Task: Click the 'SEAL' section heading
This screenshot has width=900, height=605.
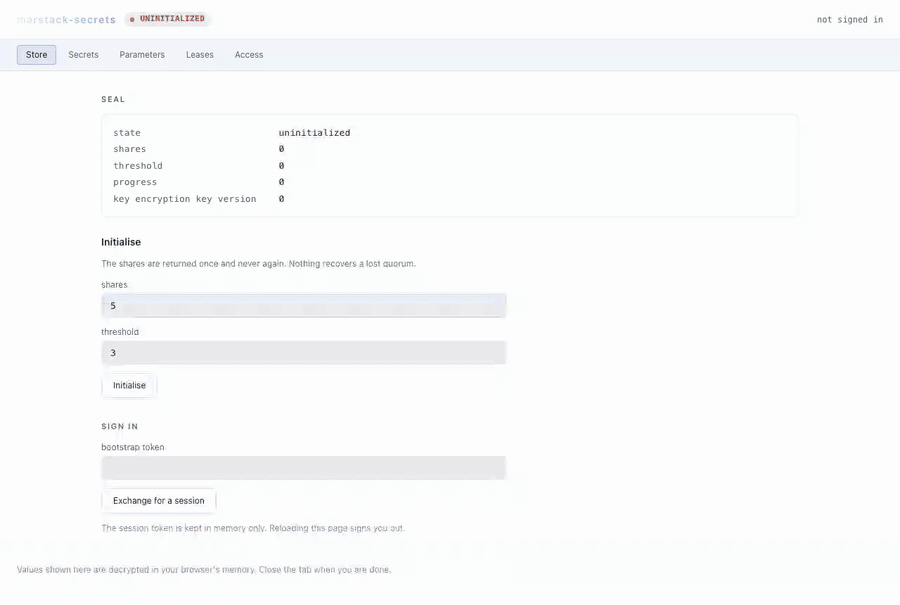Action: tap(113, 99)
